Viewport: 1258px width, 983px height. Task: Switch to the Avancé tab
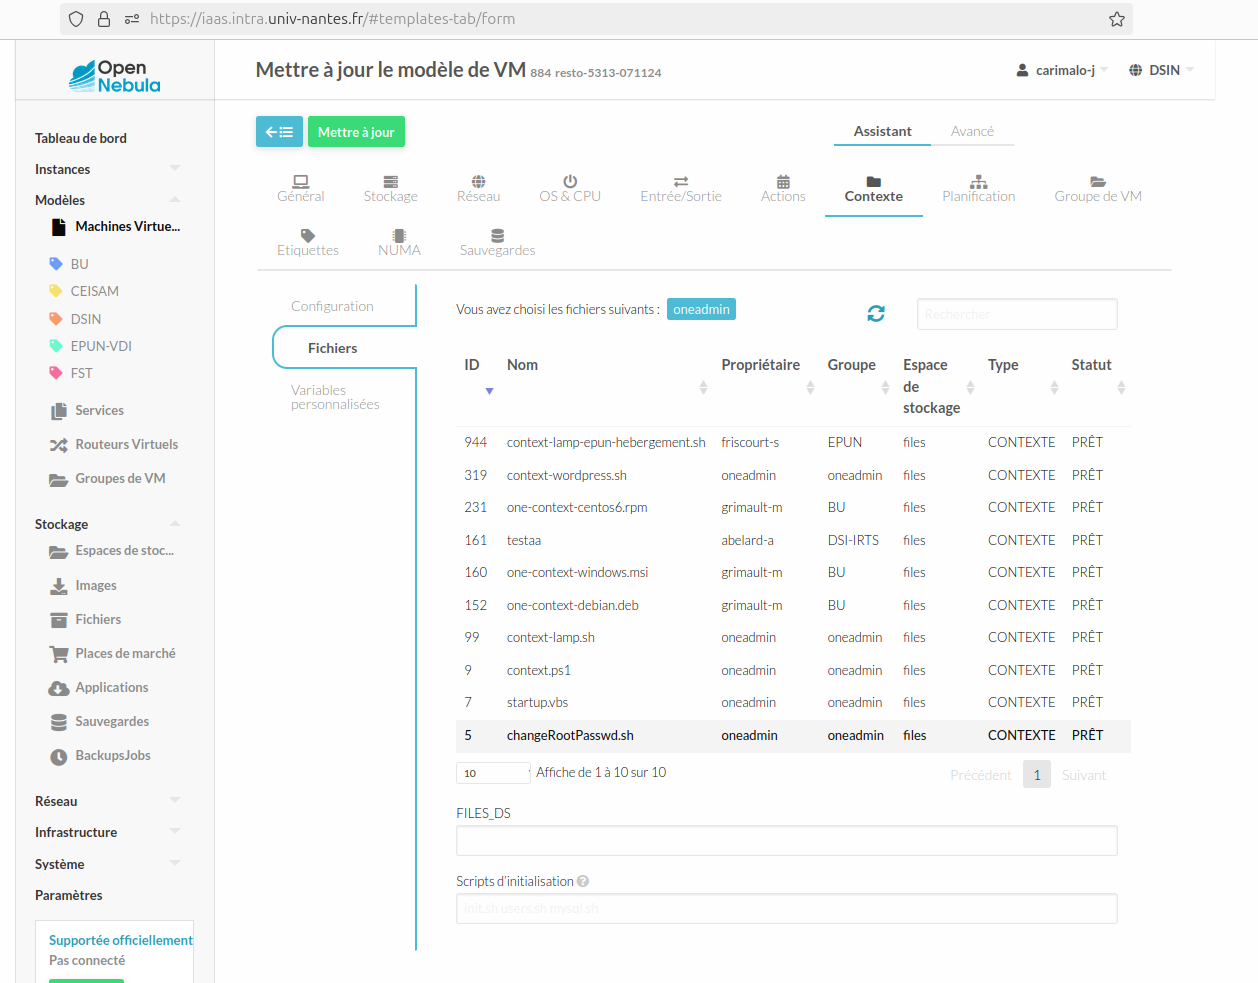point(973,131)
